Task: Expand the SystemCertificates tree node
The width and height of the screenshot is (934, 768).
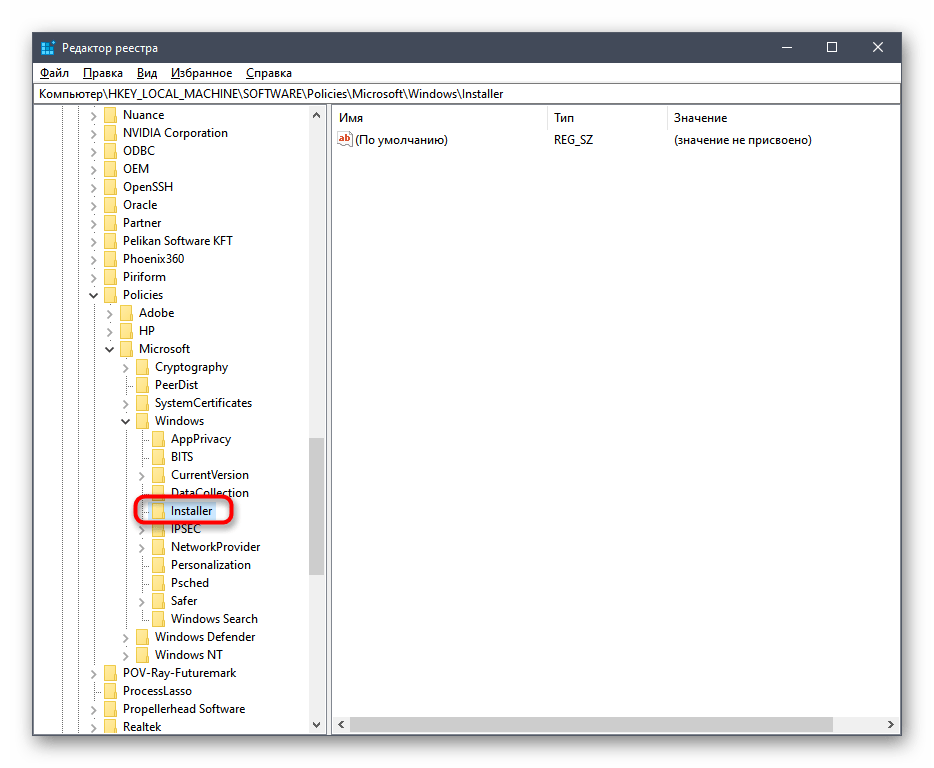Action: pos(126,403)
